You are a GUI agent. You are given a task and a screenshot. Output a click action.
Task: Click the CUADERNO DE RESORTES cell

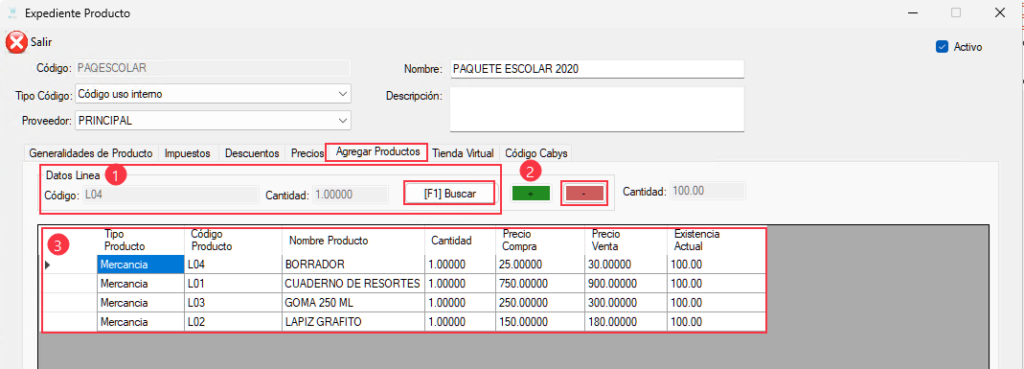pos(353,283)
